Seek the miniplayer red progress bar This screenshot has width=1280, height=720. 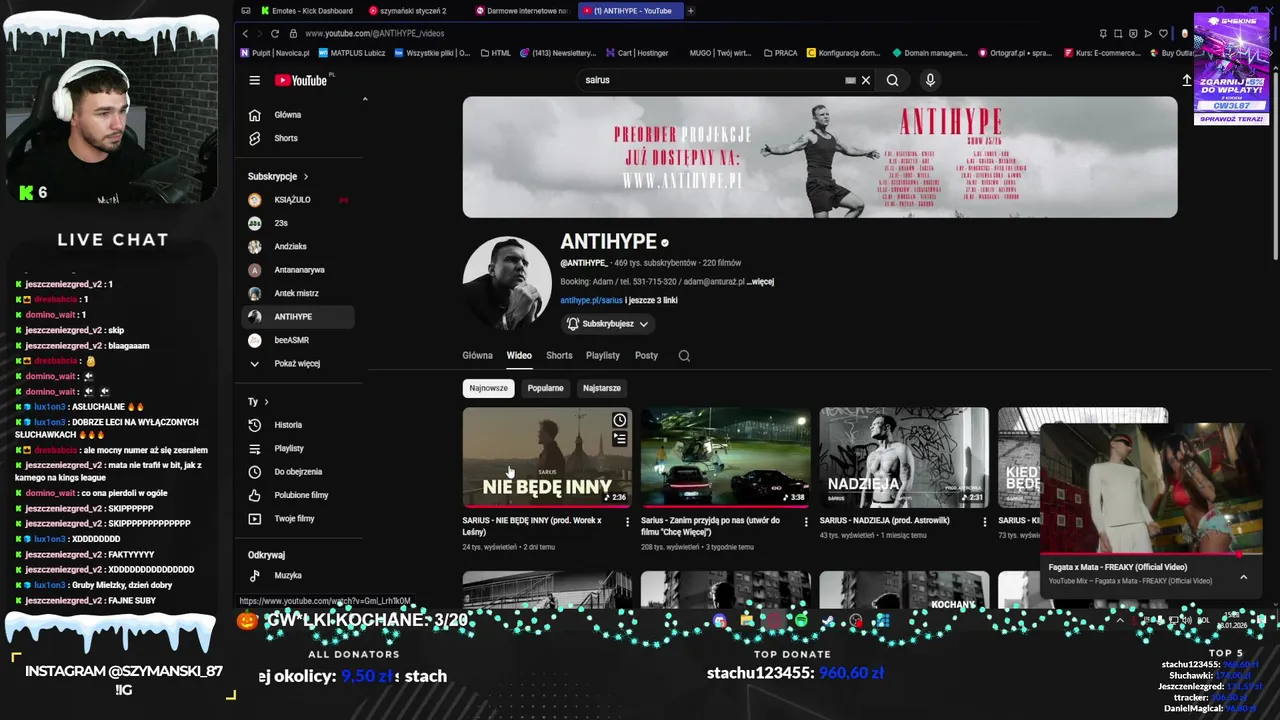1151,554
